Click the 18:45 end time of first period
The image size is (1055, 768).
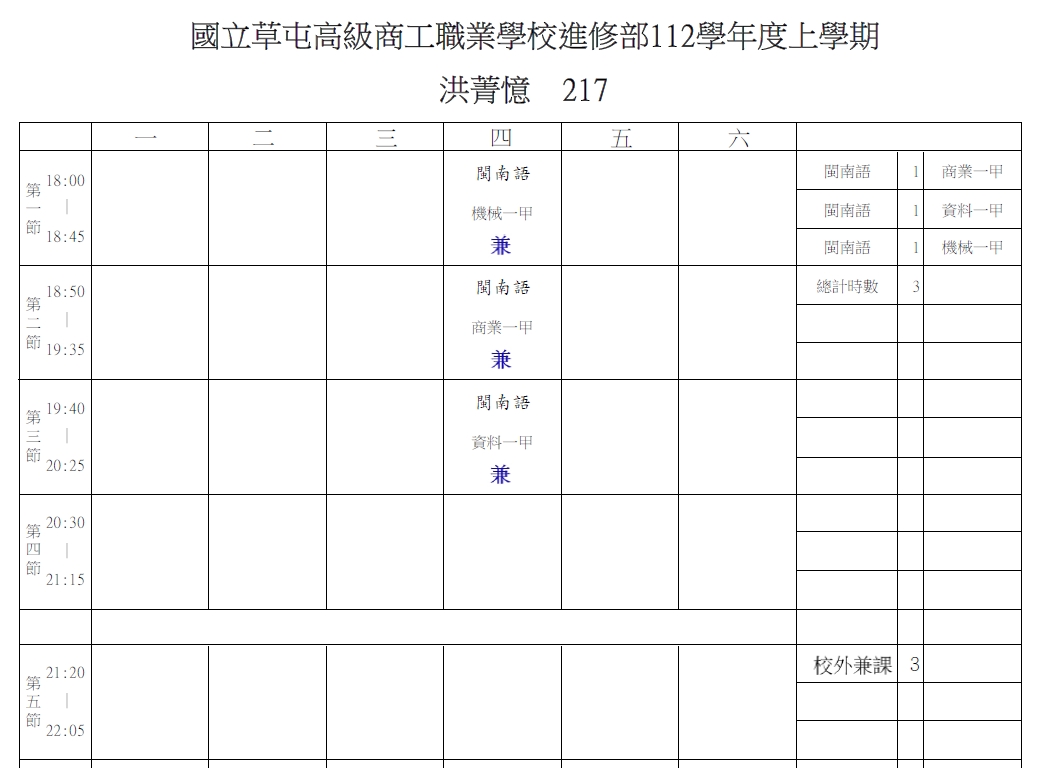pos(65,236)
